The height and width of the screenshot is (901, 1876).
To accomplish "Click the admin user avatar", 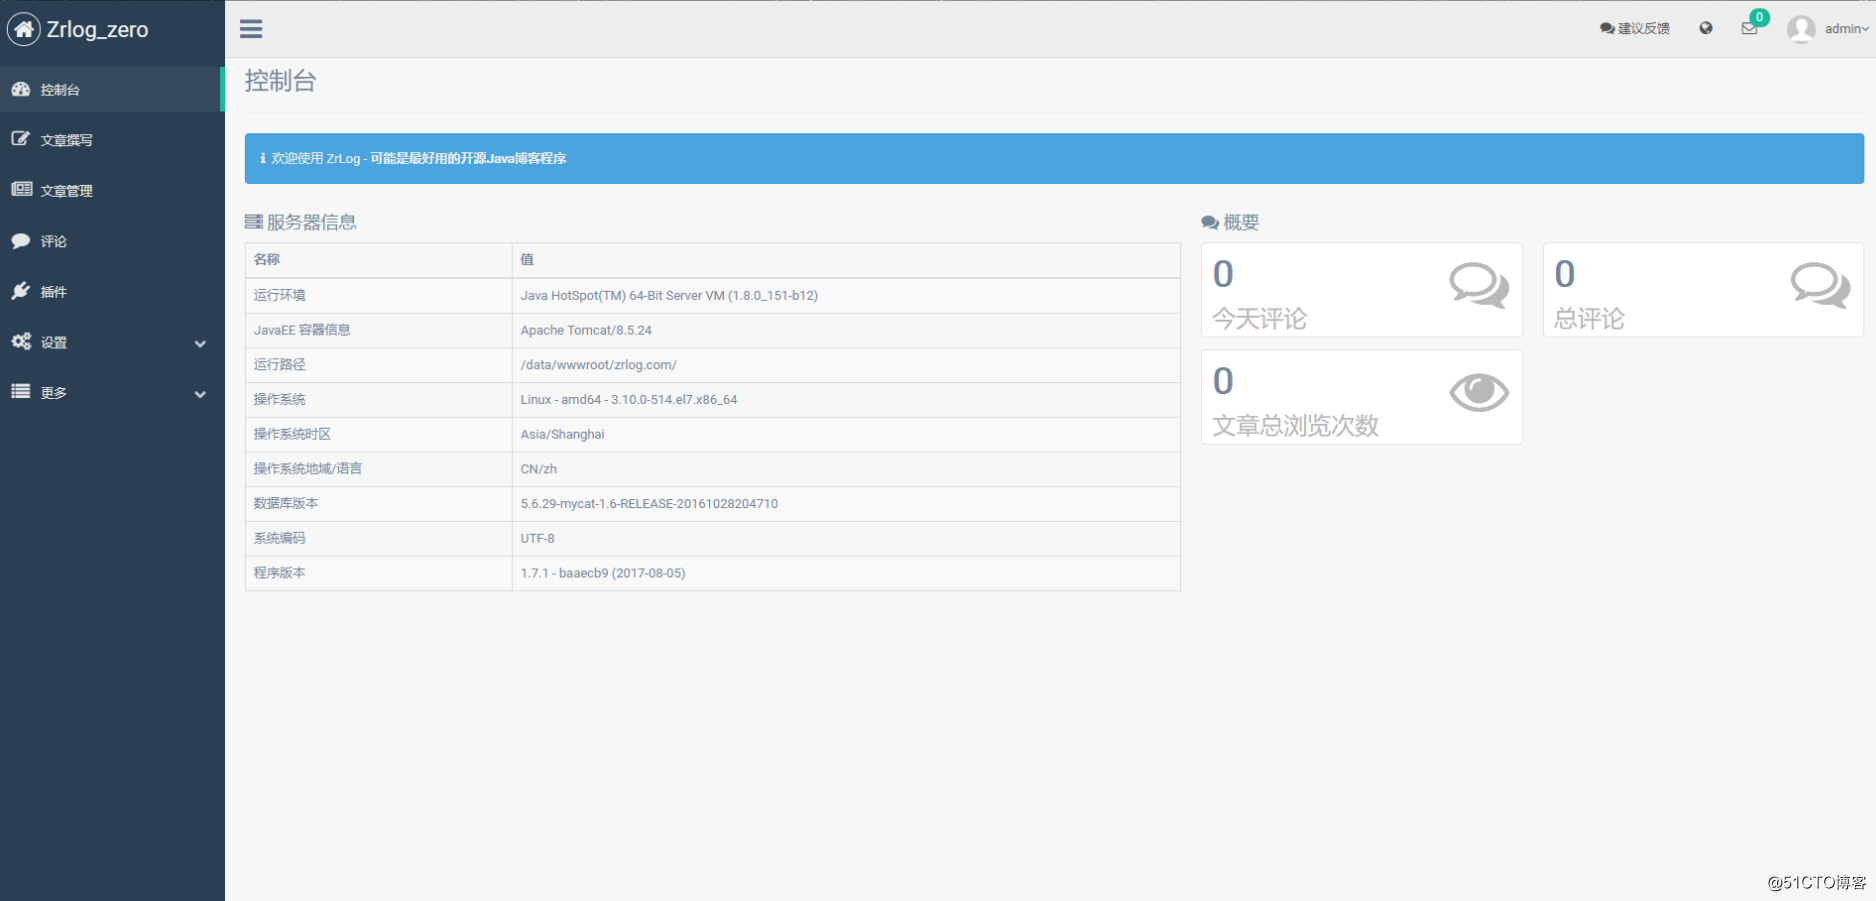I will (1801, 29).
